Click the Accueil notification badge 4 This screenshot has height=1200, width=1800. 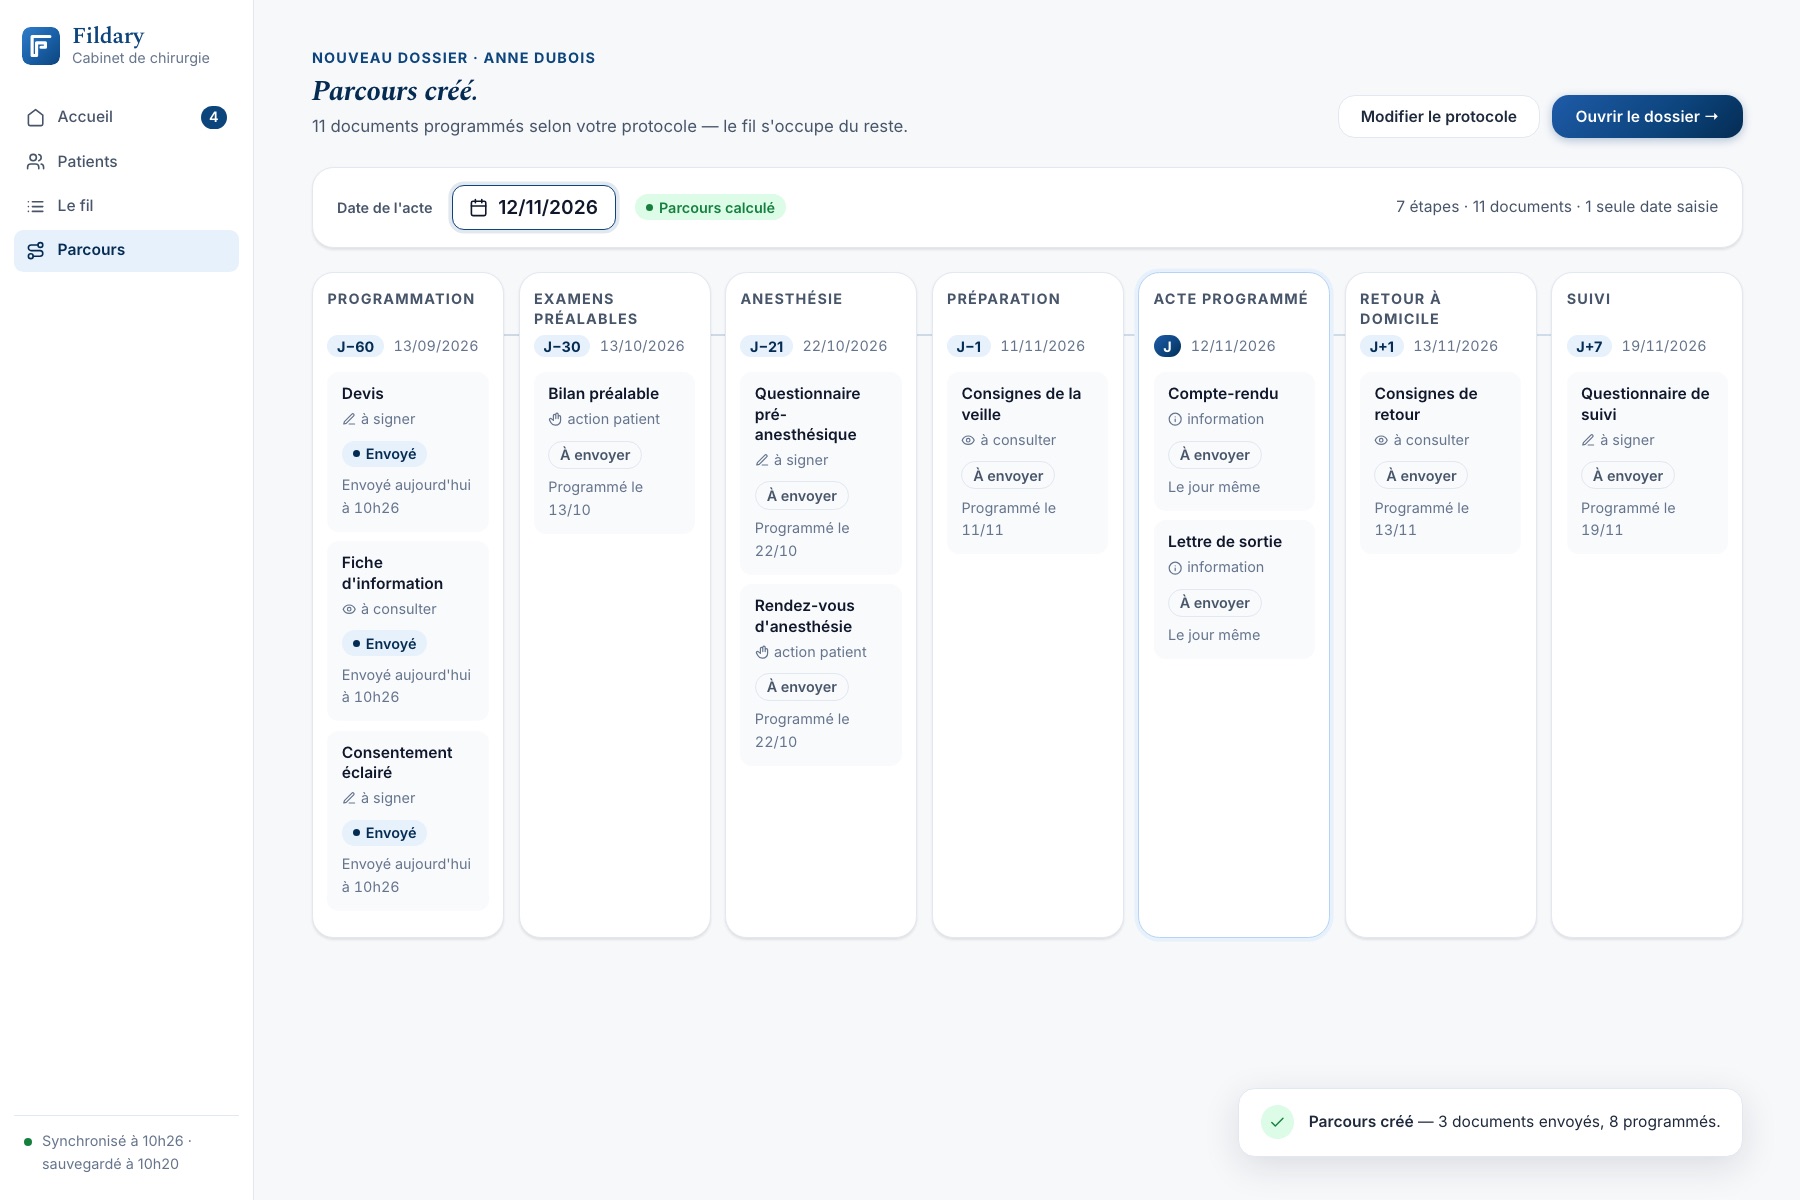[x=214, y=118]
